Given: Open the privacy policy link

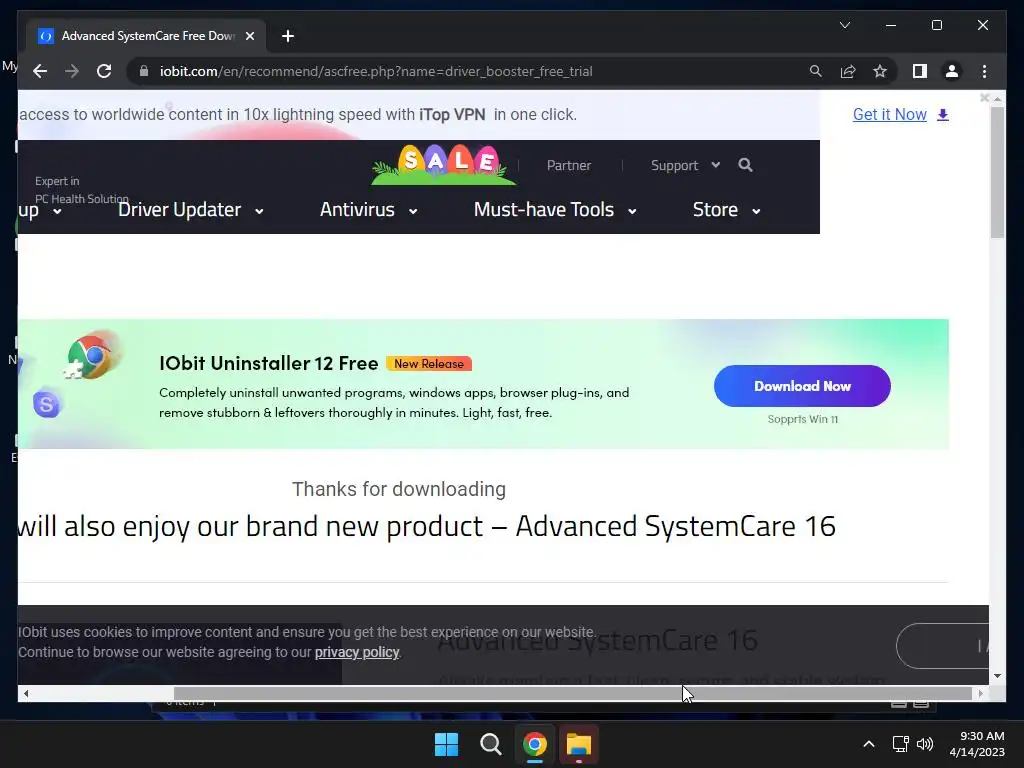Looking at the screenshot, I should pyautogui.click(x=357, y=652).
